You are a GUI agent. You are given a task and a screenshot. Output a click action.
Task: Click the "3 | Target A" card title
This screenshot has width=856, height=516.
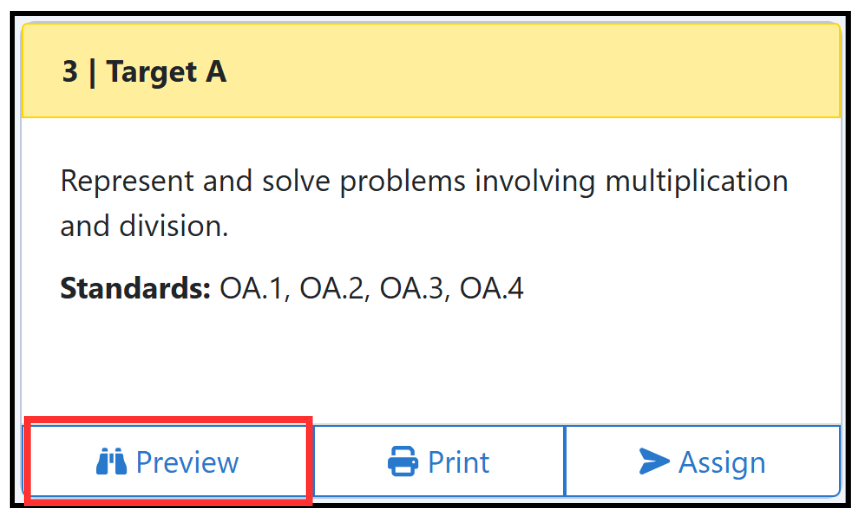click(x=144, y=72)
